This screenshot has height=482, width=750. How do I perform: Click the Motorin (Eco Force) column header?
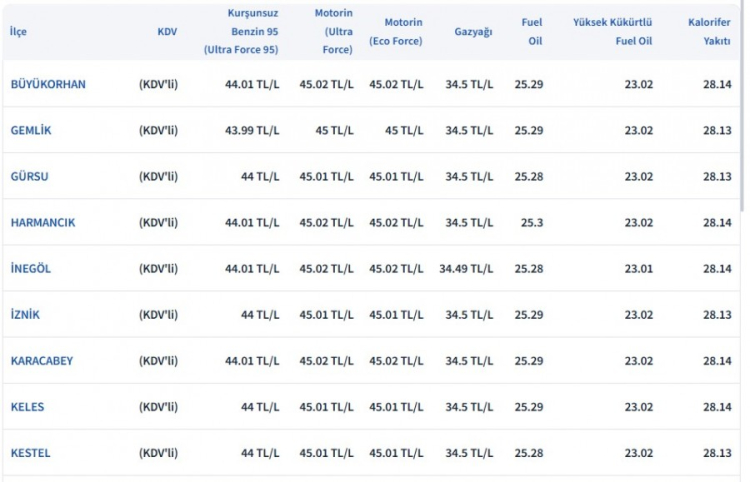point(397,32)
